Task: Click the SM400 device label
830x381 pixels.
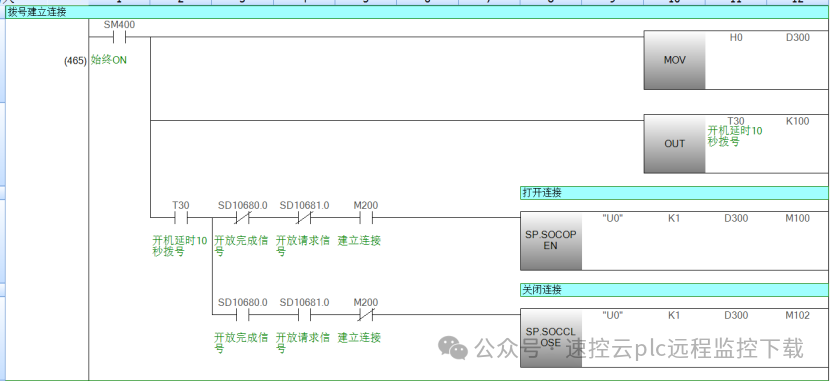Action: point(119,25)
